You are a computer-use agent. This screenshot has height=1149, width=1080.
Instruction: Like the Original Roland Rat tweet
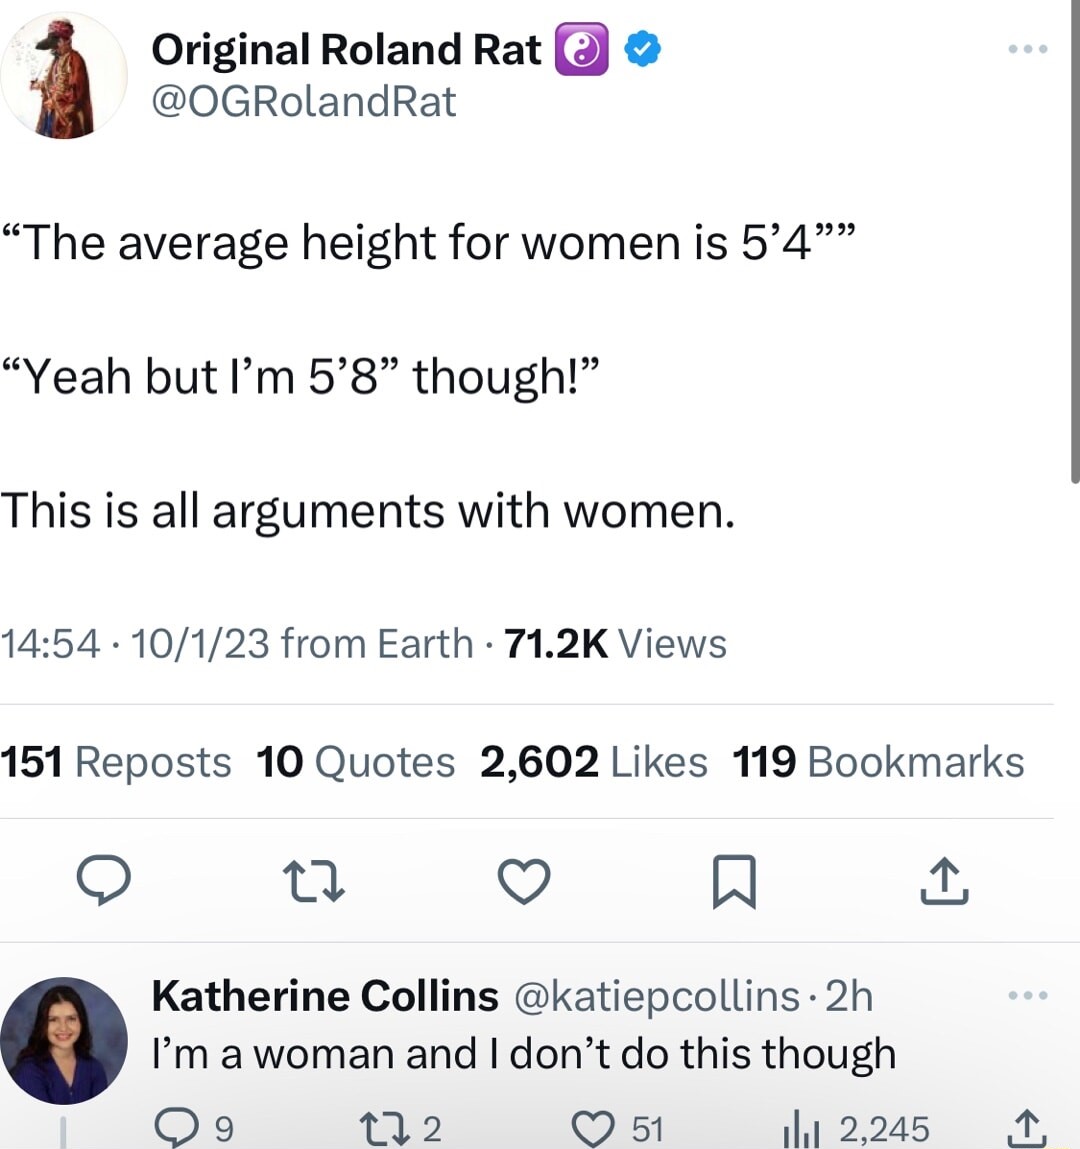524,880
